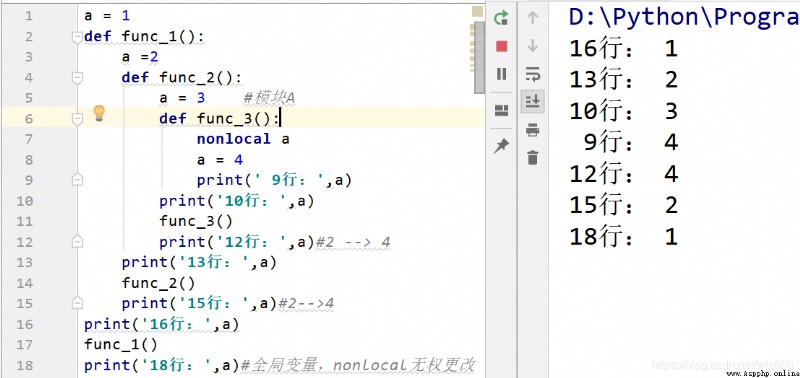Click line number 7 in the gutter
The image size is (800, 378).
[x=28, y=139]
